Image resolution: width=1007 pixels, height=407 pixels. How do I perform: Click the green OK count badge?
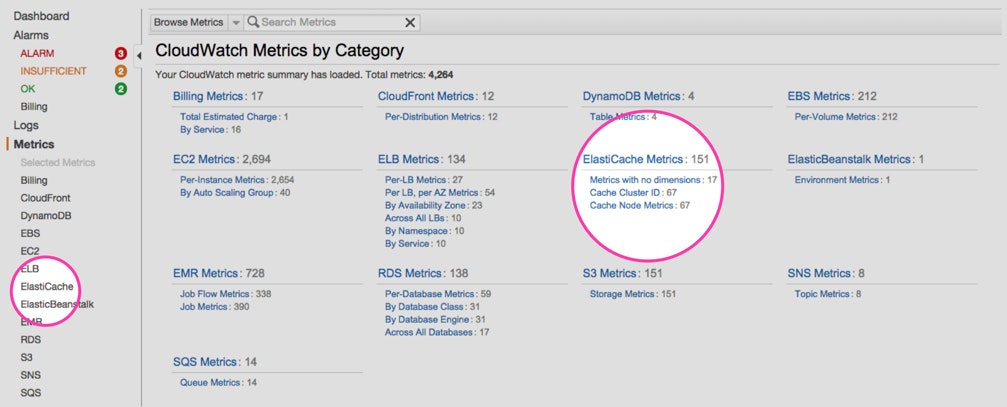[x=120, y=89]
